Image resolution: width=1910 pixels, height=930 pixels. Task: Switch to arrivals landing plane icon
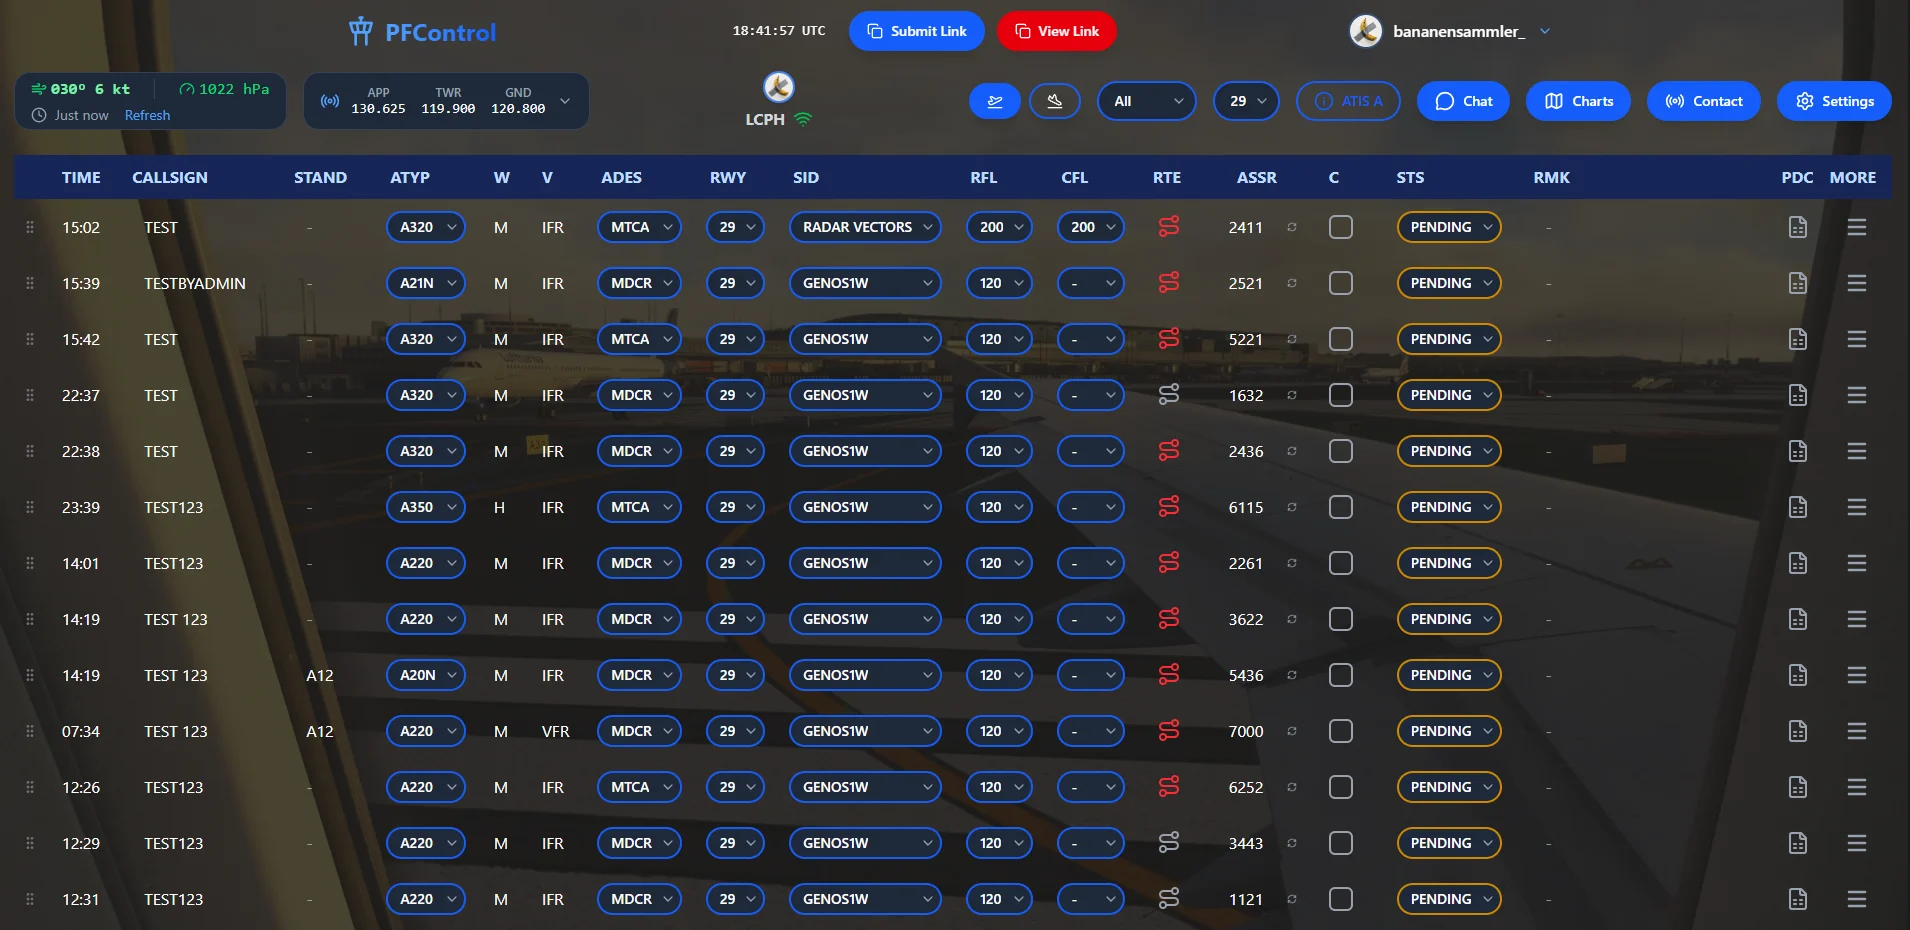coord(1054,101)
